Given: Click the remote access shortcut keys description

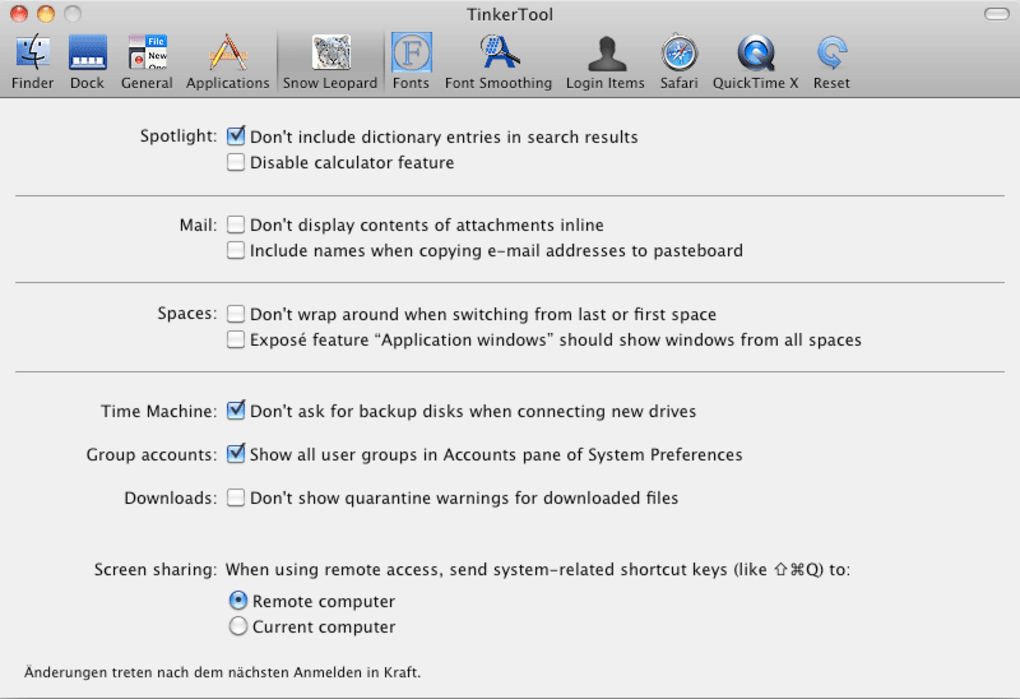Looking at the screenshot, I should click(x=538, y=570).
